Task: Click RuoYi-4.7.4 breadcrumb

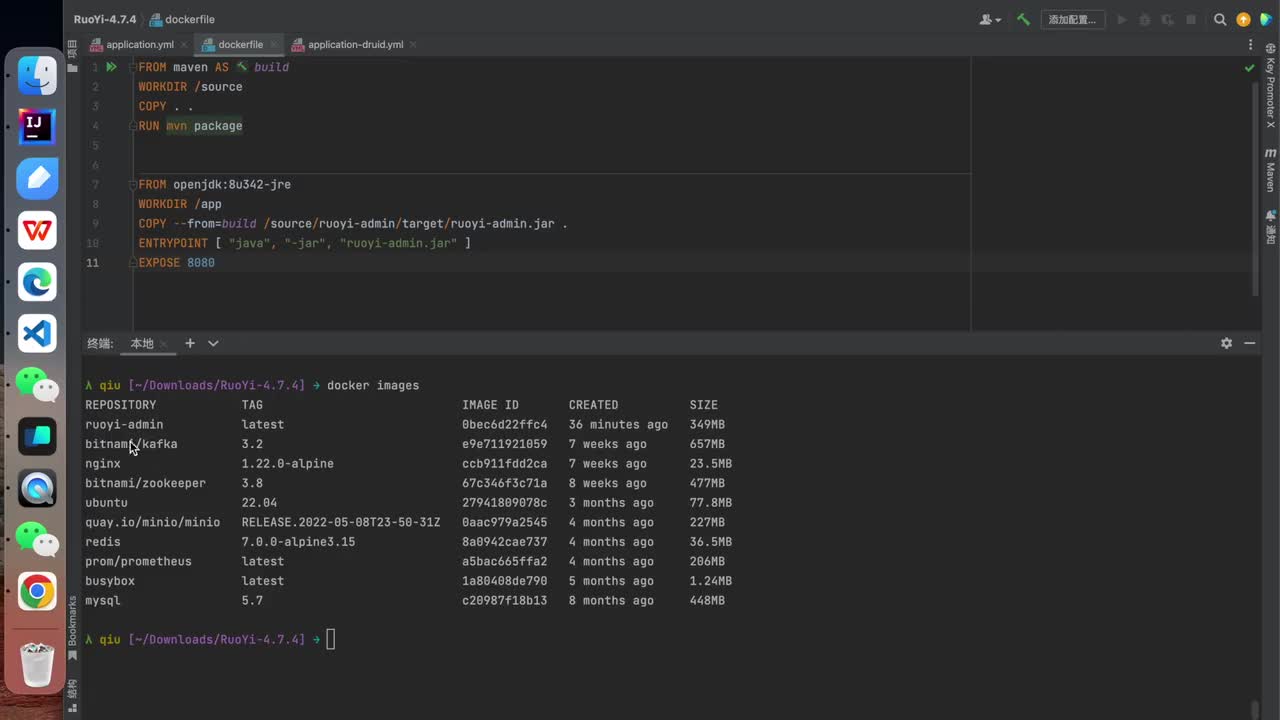Action: [x=105, y=19]
